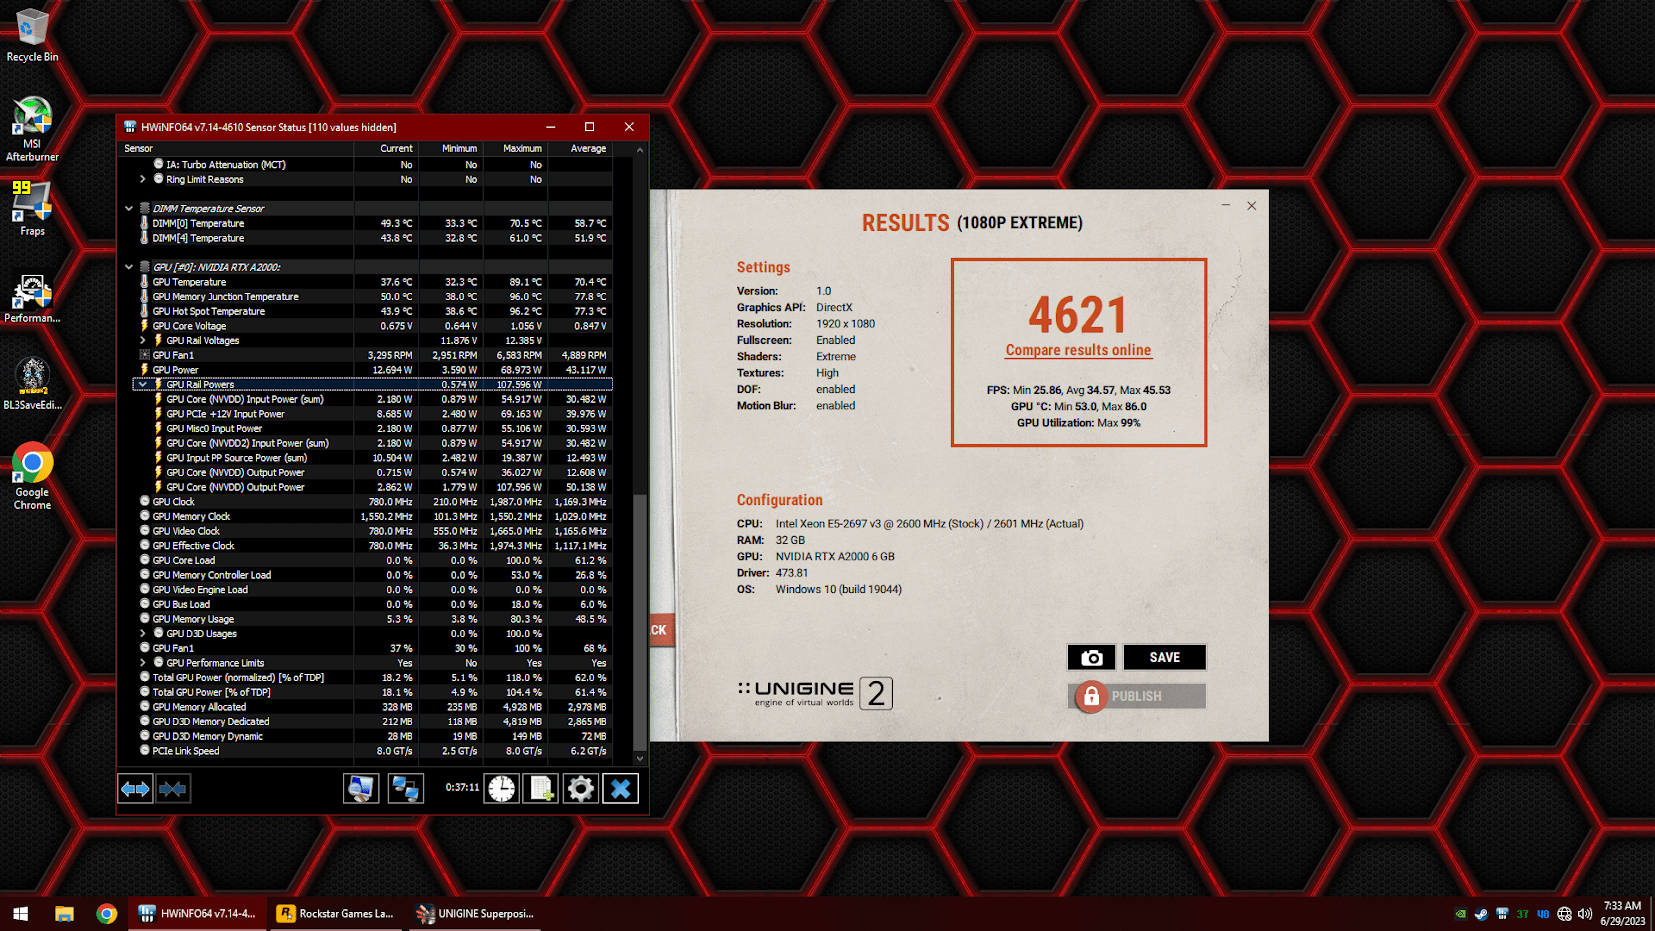Switch to Rockstar Games Launcher taskbar button
Viewport: 1655px width, 931px height.
[x=337, y=913]
